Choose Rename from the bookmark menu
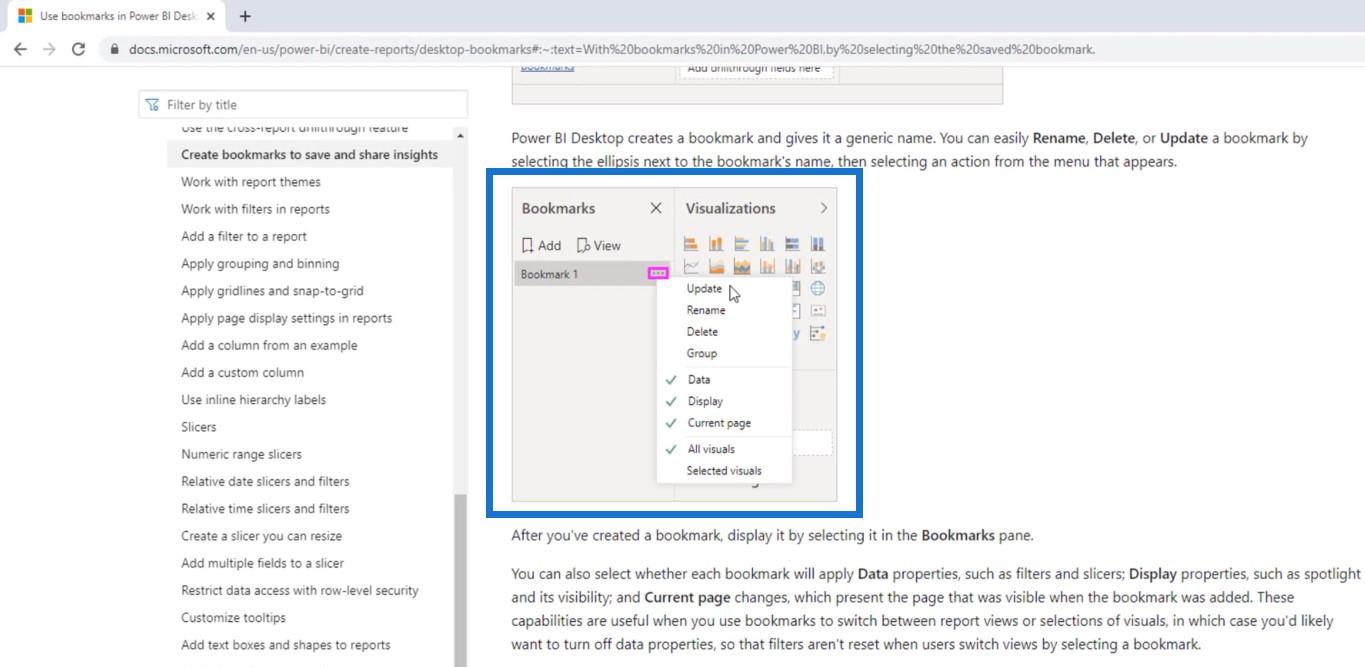The height and width of the screenshot is (667, 1365). click(706, 310)
